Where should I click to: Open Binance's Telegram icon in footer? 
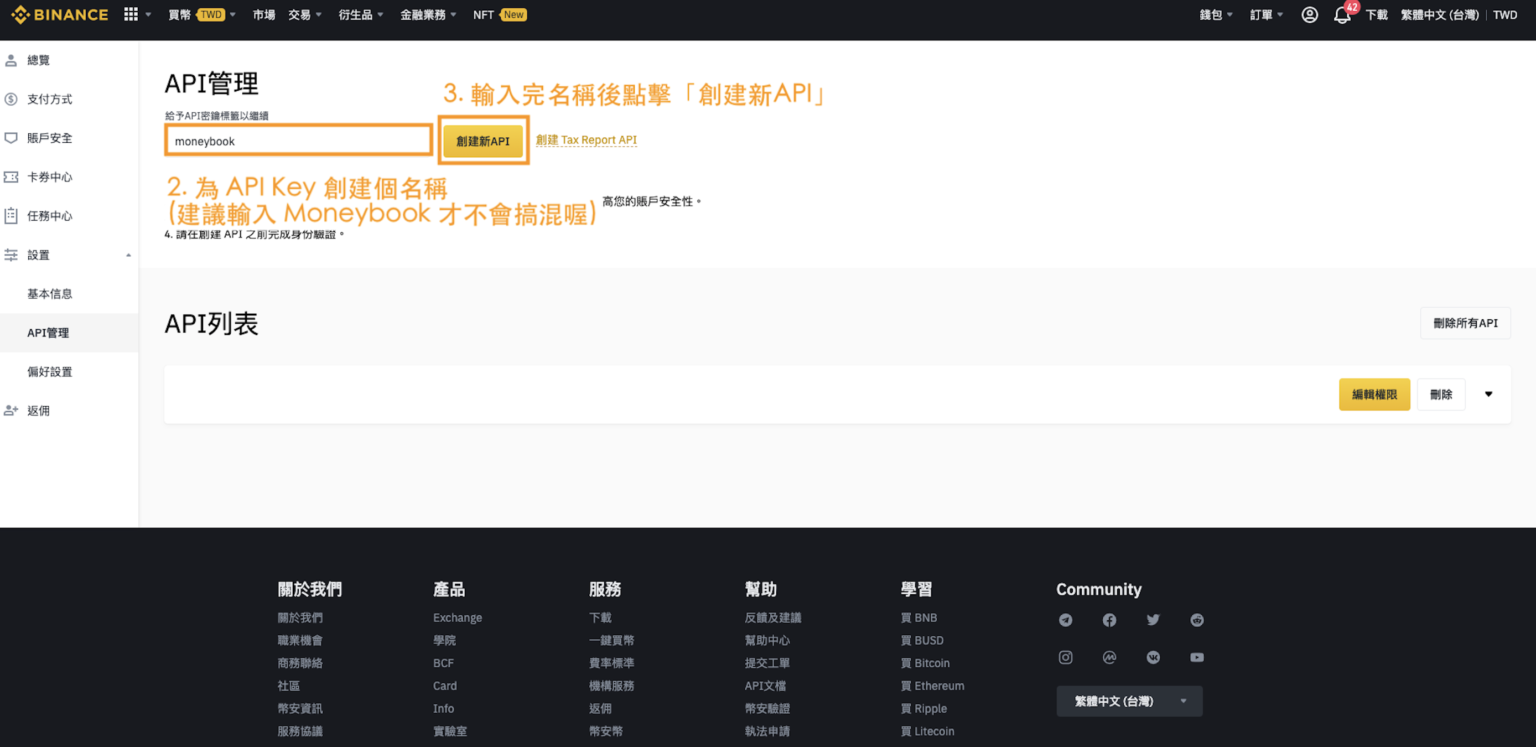[x=1065, y=620]
